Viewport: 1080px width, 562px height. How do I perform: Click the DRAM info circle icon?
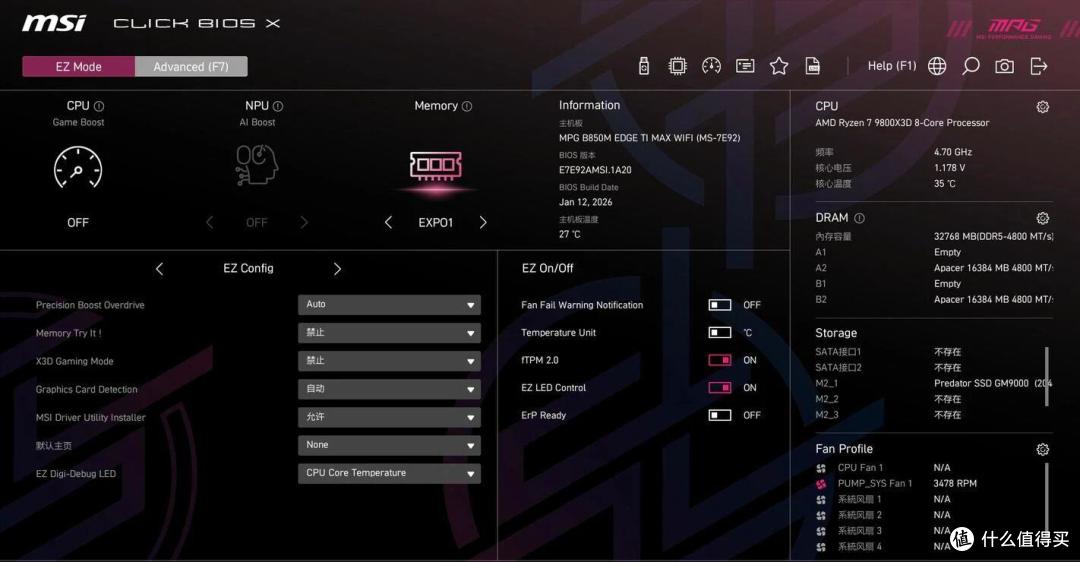[x=860, y=218]
